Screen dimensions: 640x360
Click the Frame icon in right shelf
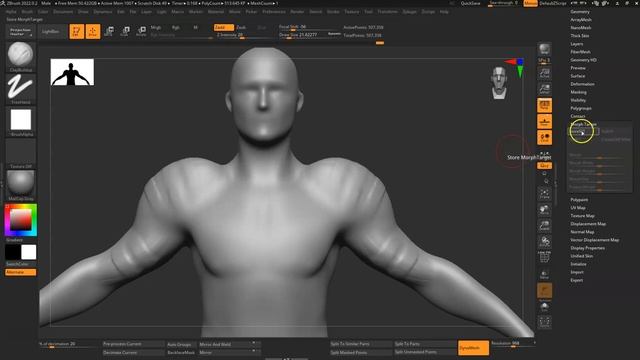pos(544,193)
